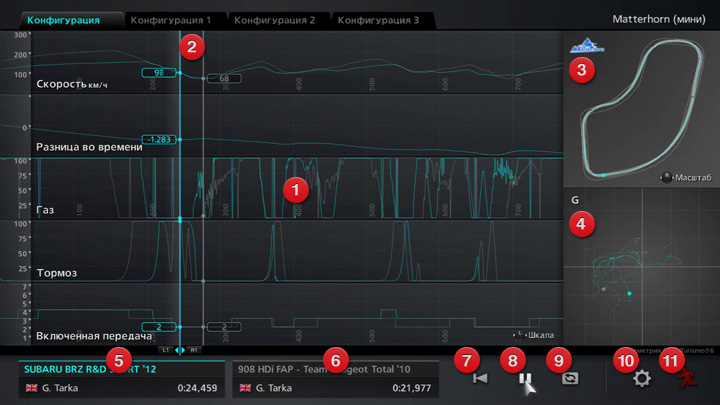Viewport: 720px width, 405px height.
Task: Switch to the Конфигурация 1 tab
Action: coord(171,19)
